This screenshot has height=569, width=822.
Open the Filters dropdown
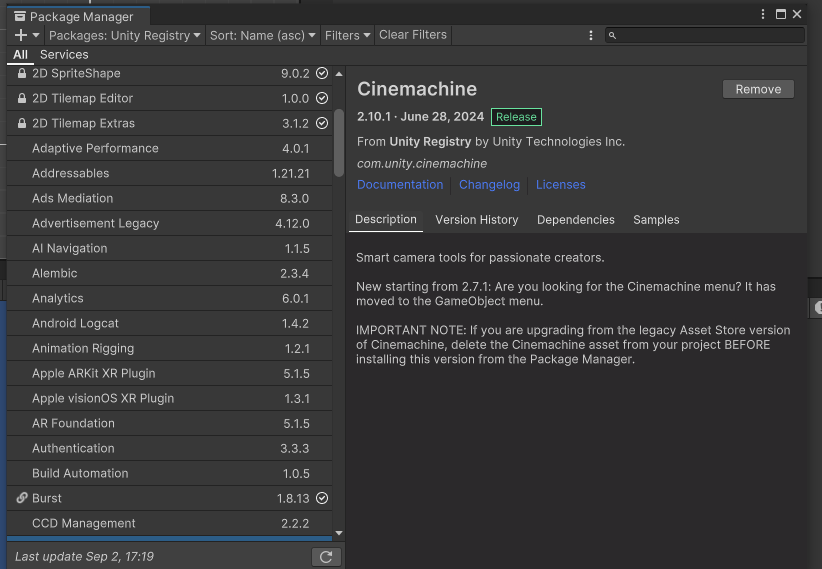pos(347,35)
